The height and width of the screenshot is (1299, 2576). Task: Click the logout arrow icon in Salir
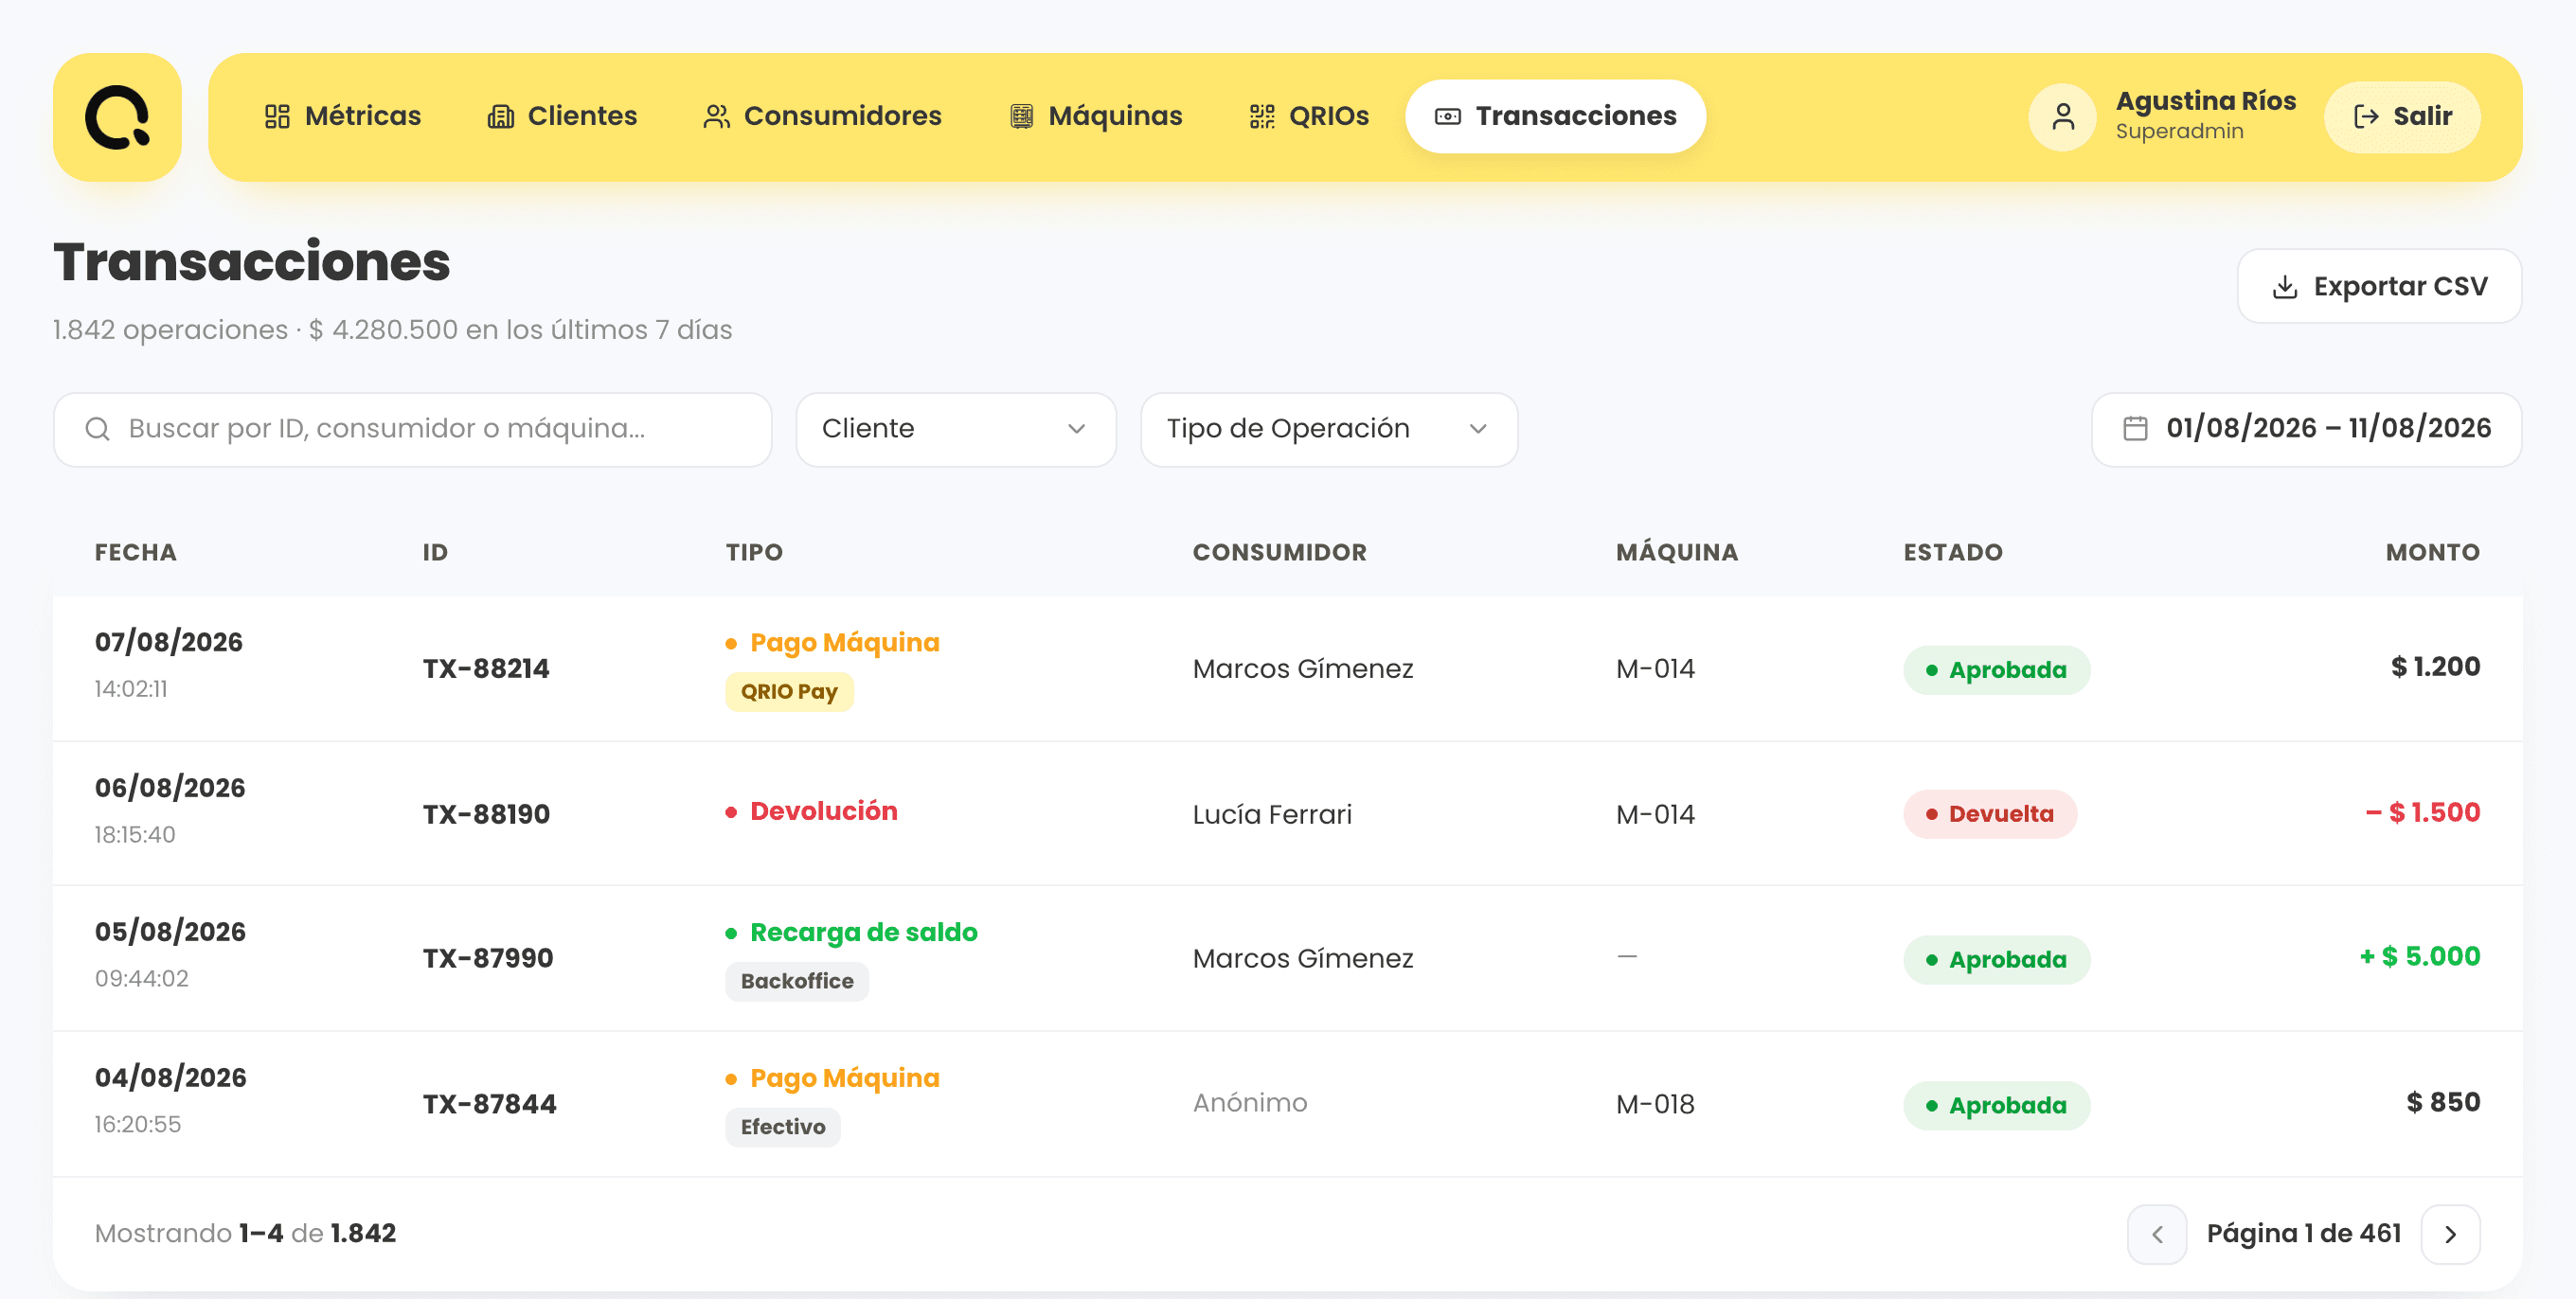coord(2365,117)
